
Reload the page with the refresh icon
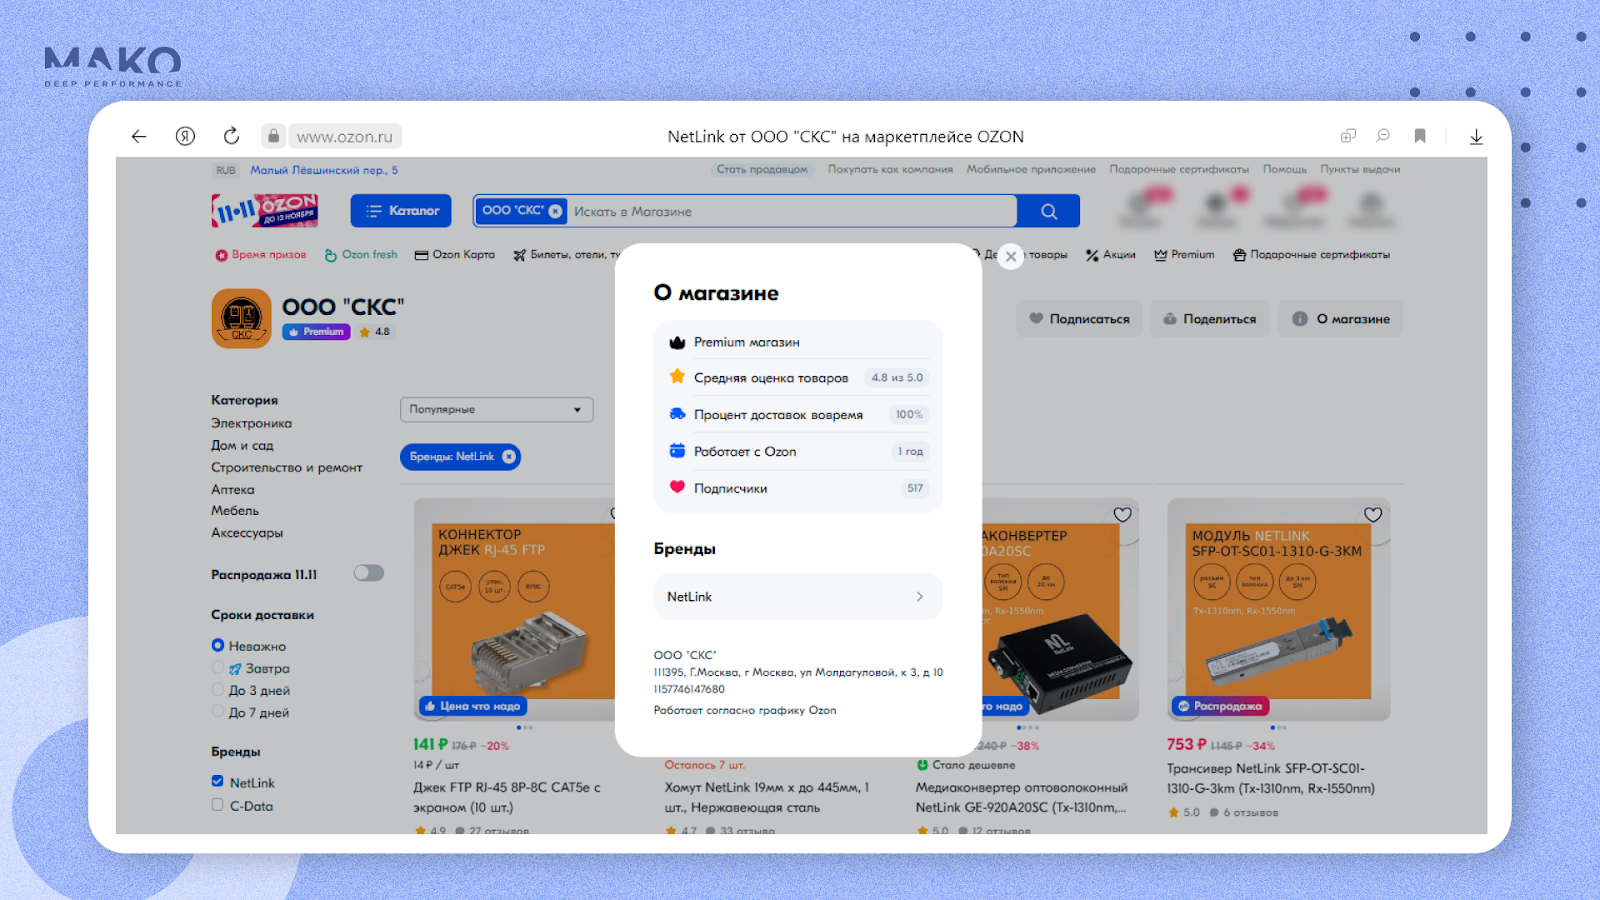(231, 136)
